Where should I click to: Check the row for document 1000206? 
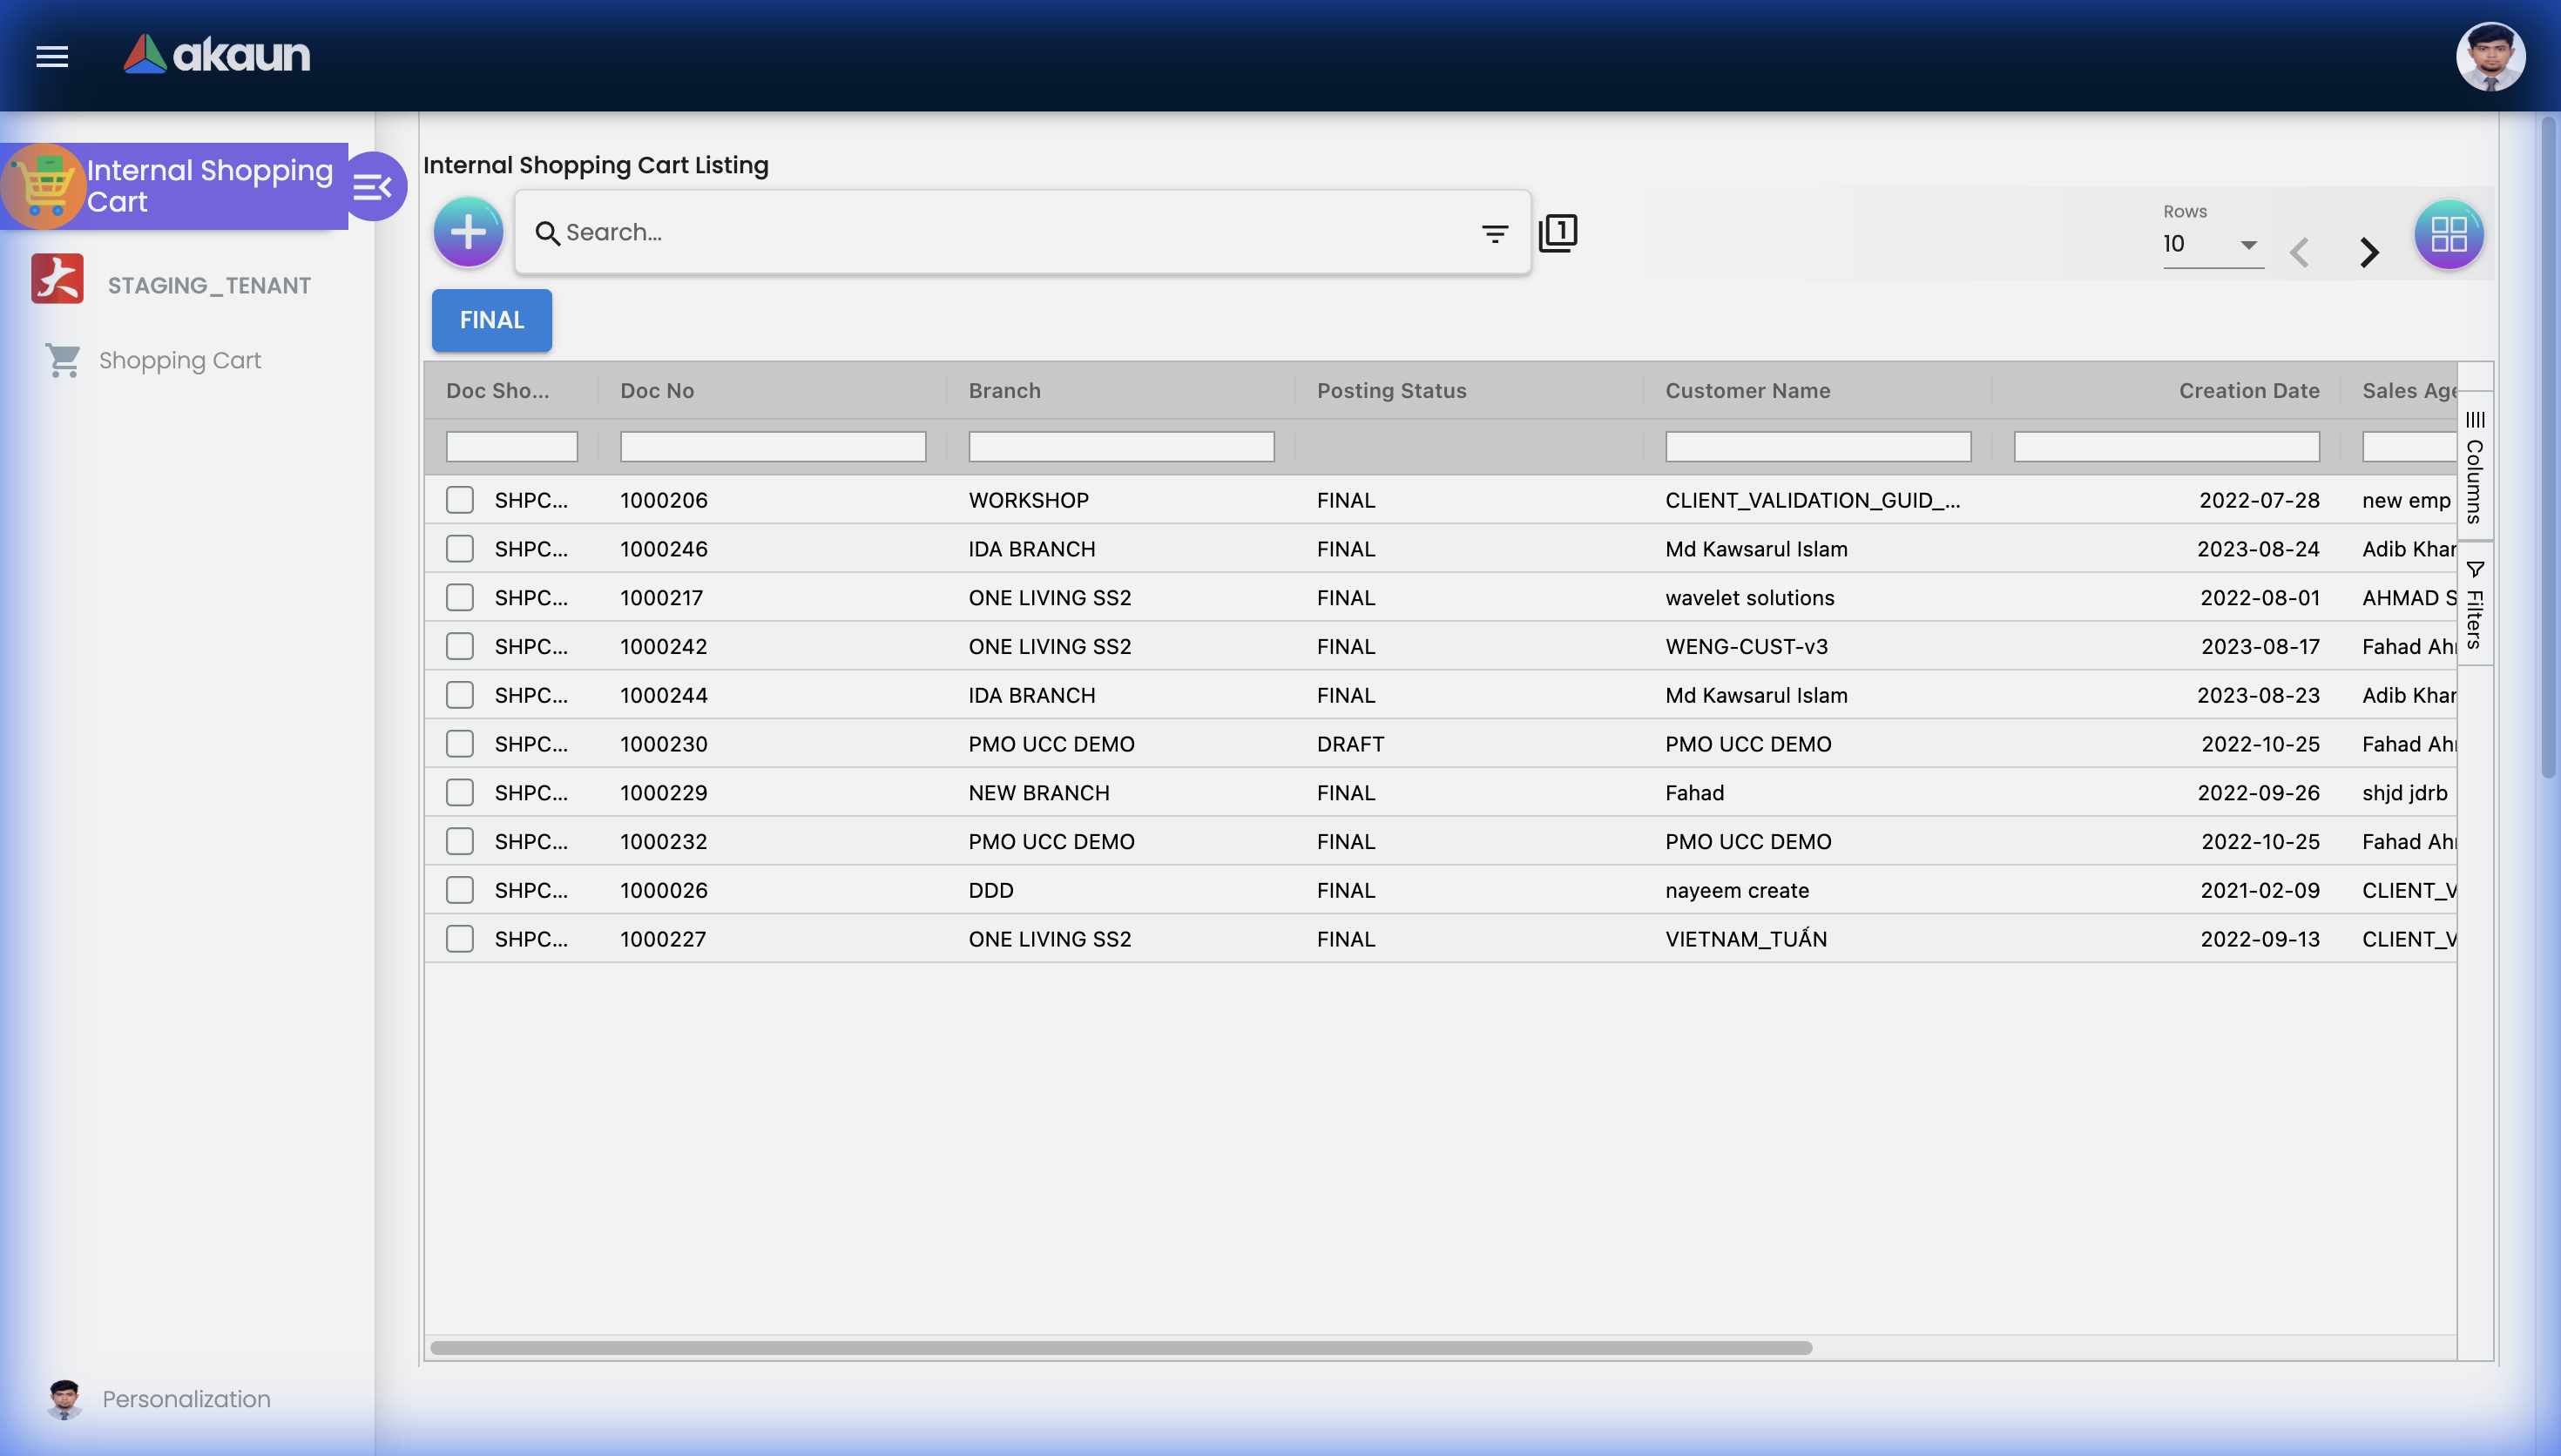click(460, 500)
